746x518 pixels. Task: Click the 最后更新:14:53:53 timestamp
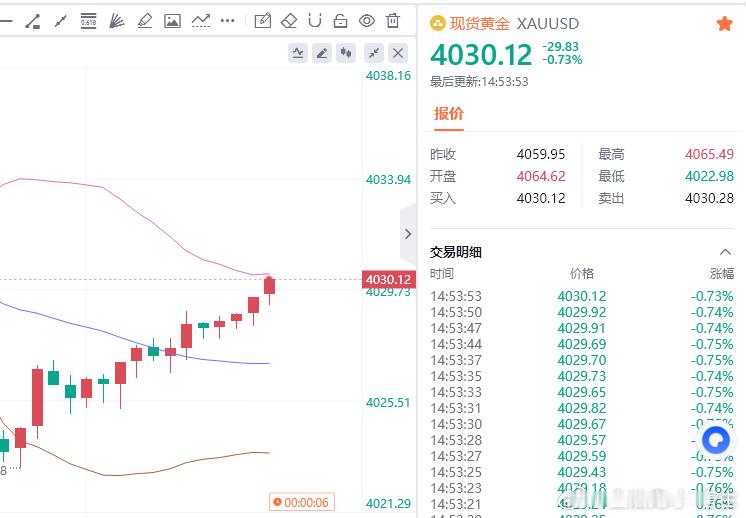coord(479,82)
